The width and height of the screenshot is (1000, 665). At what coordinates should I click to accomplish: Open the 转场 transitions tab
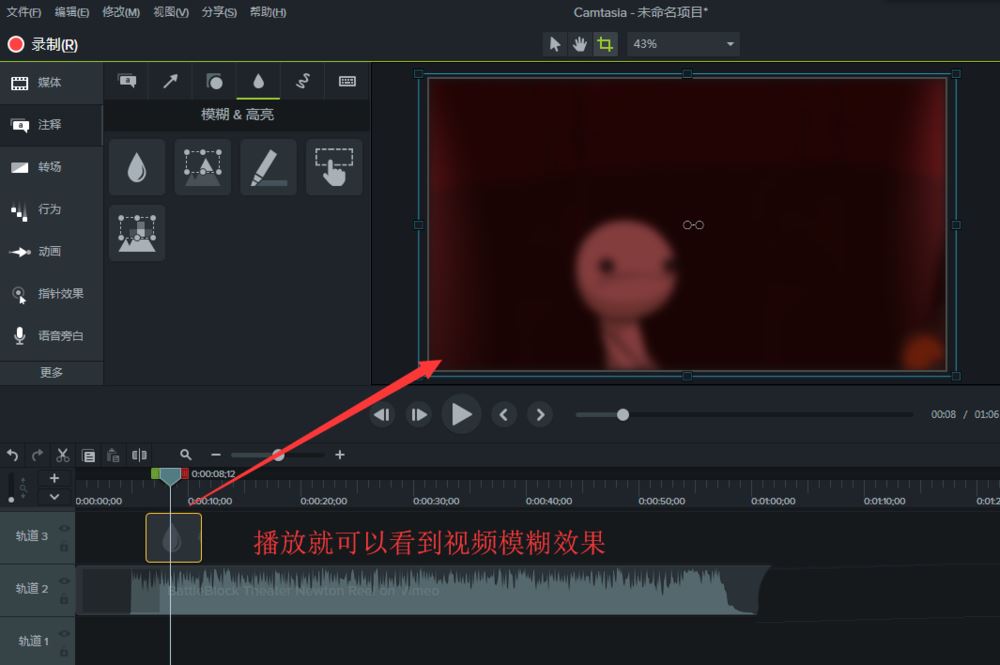[51, 167]
